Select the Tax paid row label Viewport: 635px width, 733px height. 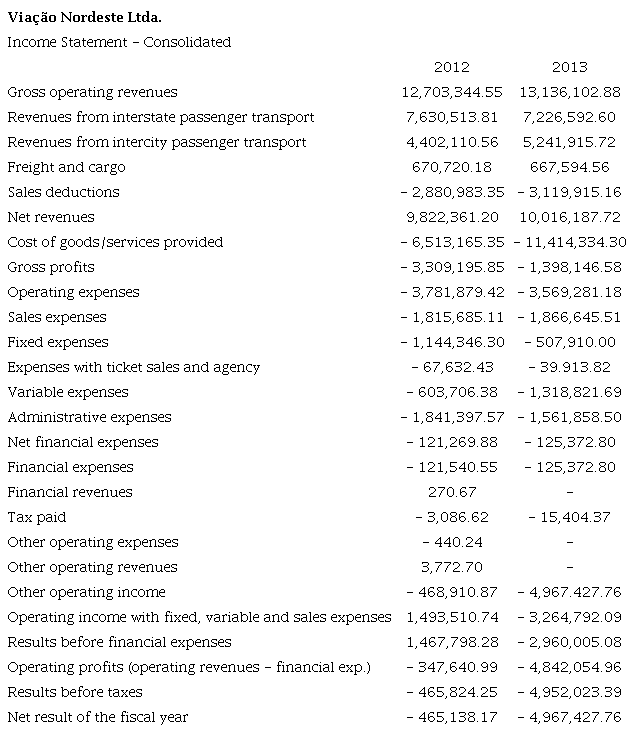pyautogui.click(x=36, y=517)
